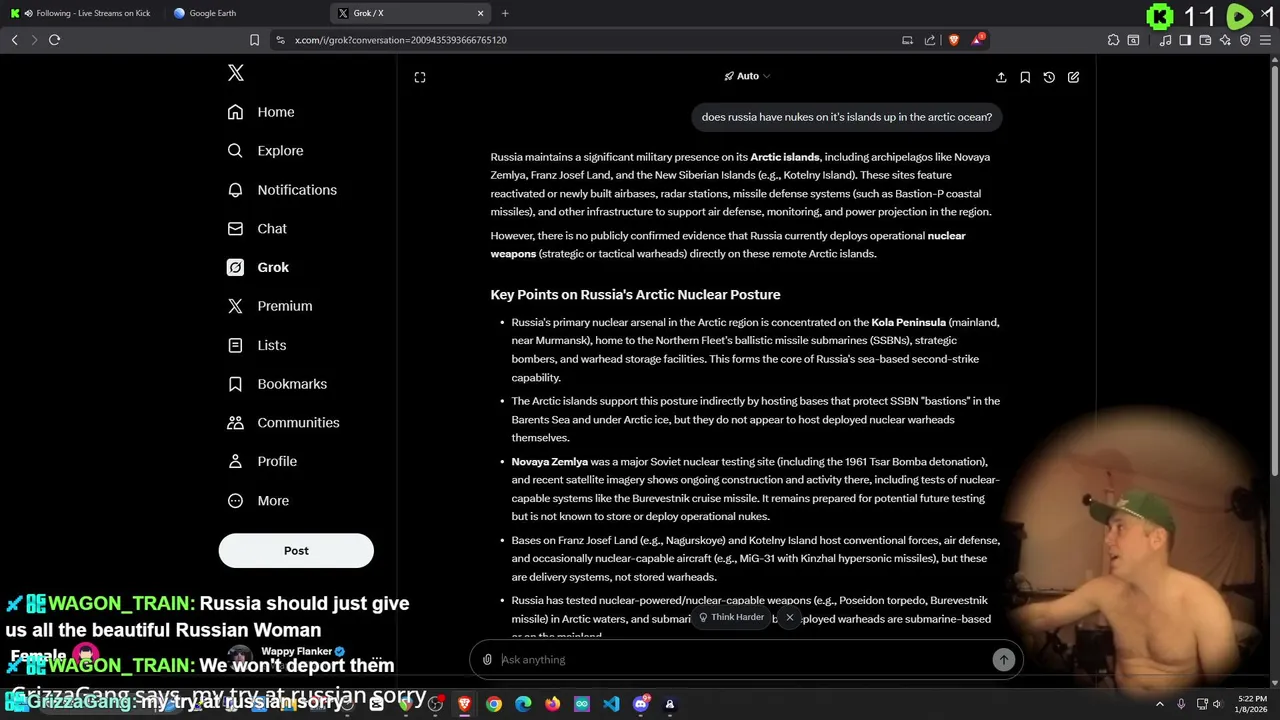Dismiss the Think Harder chip
This screenshot has height=720, width=1280.
tap(789, 618)
